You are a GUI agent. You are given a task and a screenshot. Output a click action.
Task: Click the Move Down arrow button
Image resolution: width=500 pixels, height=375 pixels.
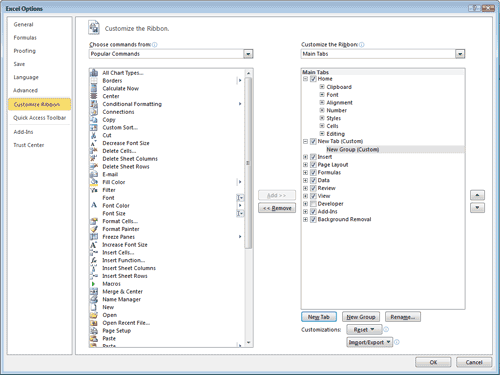[477, 208]
